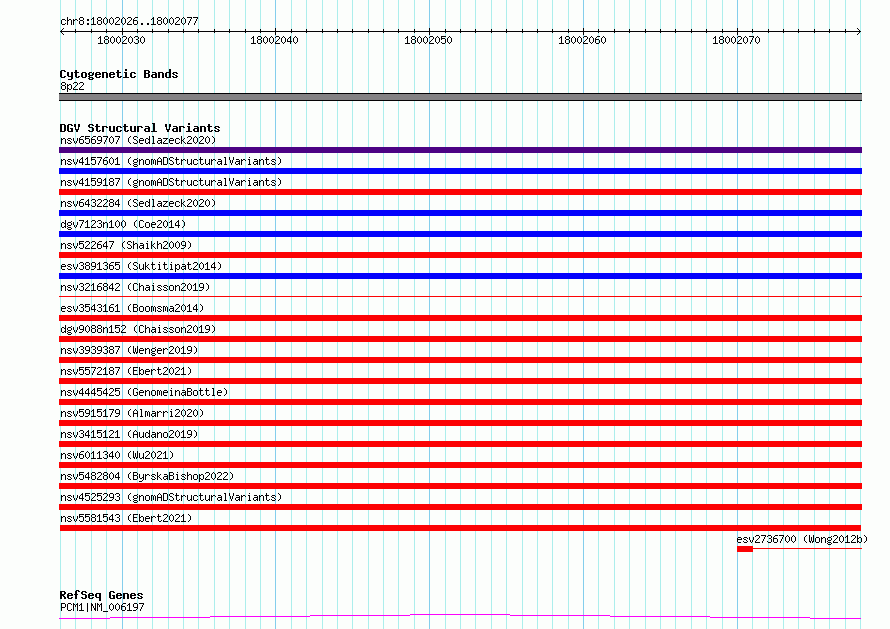Click ruler position 18002070
Viewport: 890px width, 629px height.
tap(736, 40)
